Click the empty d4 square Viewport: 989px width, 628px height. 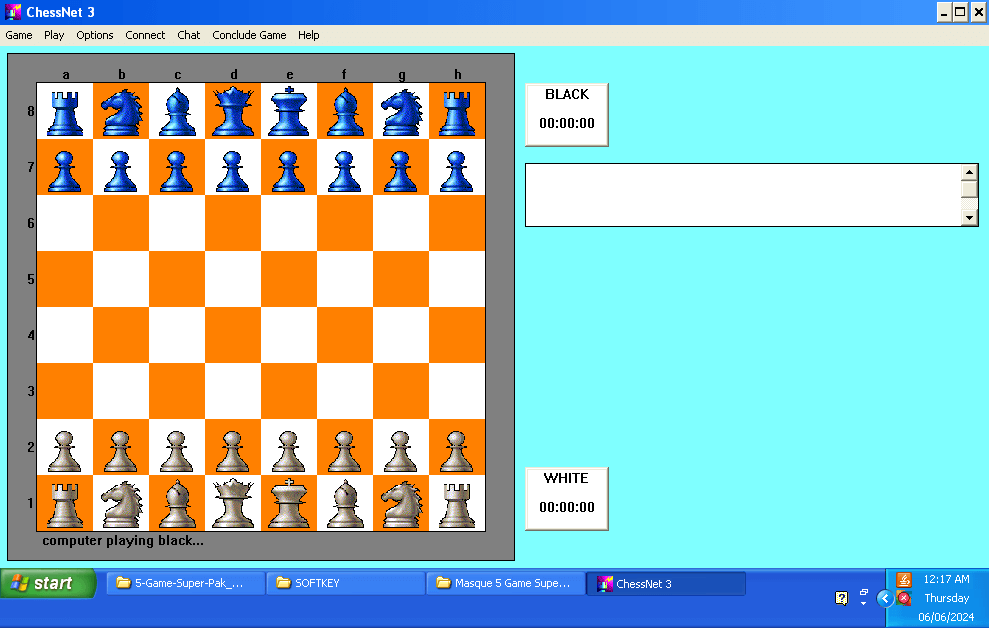click(233, 335)
